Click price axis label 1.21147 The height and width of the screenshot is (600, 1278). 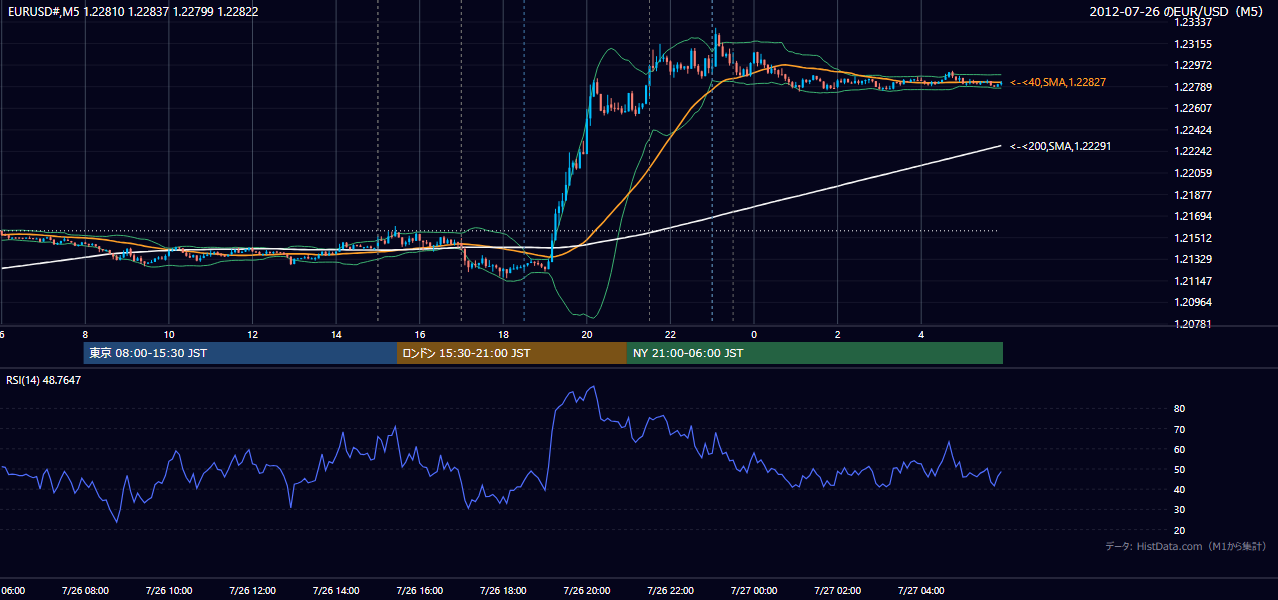click(1193, 281)
